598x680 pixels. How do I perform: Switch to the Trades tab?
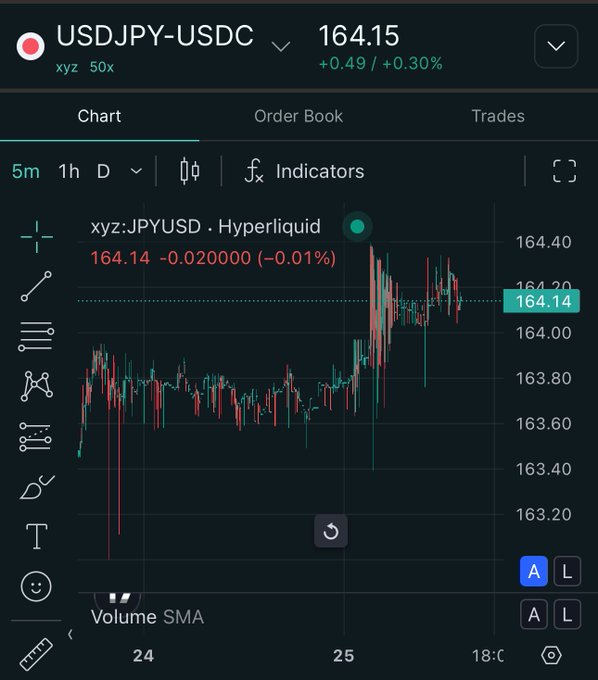coord(498,116)
